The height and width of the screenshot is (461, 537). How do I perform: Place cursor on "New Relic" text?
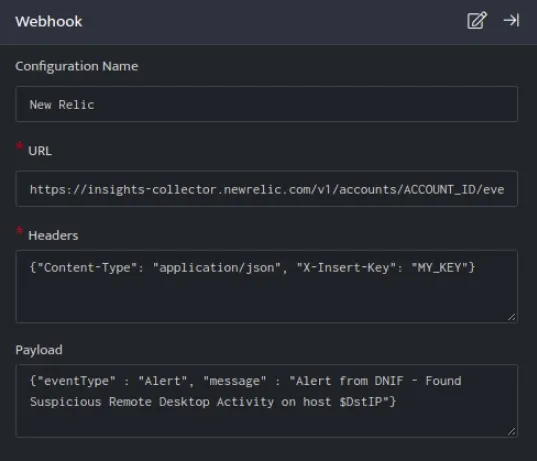62,104
